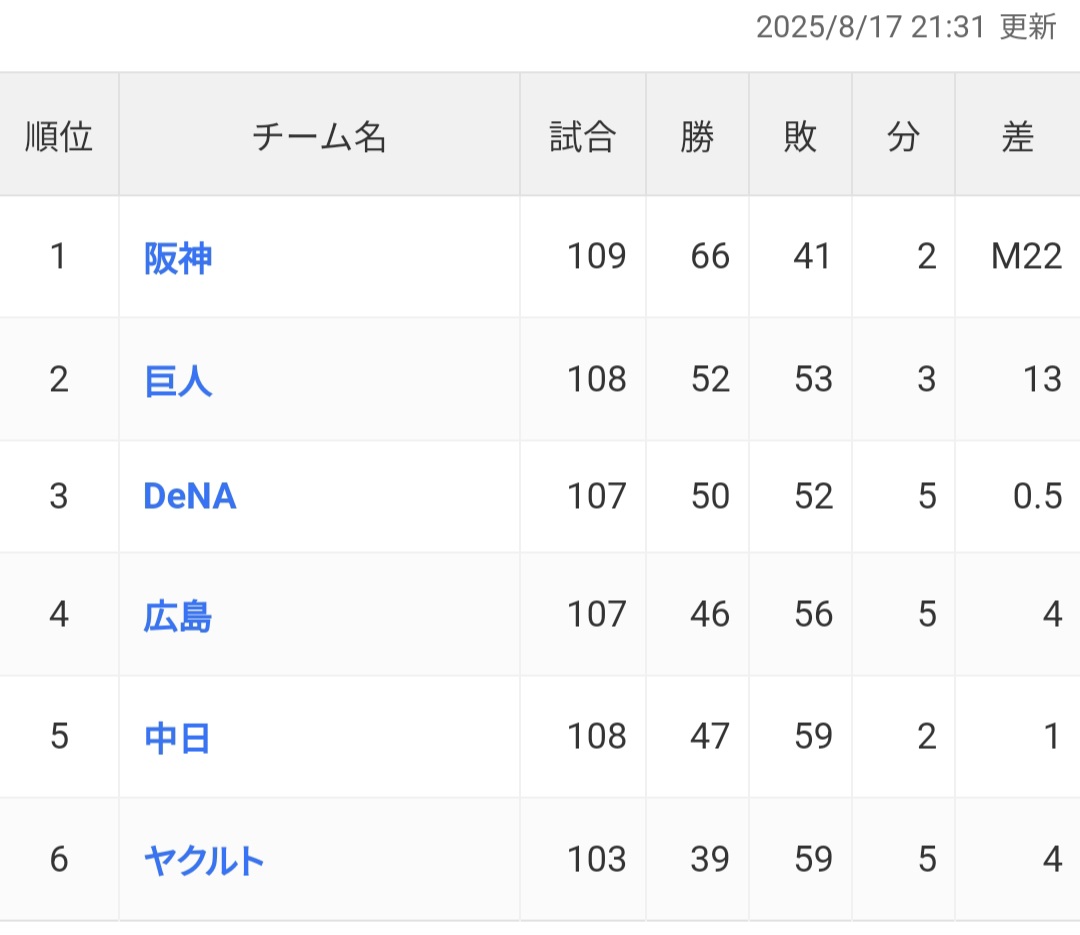1080x935 pixels.
Task: Click the 勝 column header
Action: pyautogui.click(x=697, y=136)
